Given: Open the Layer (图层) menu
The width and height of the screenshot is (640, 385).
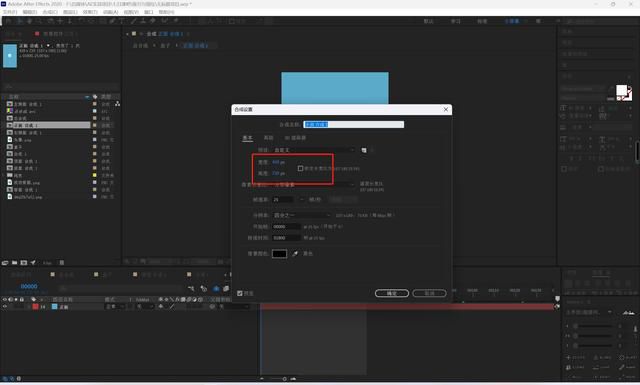Looking at the screenshot, I should point(70,12).
